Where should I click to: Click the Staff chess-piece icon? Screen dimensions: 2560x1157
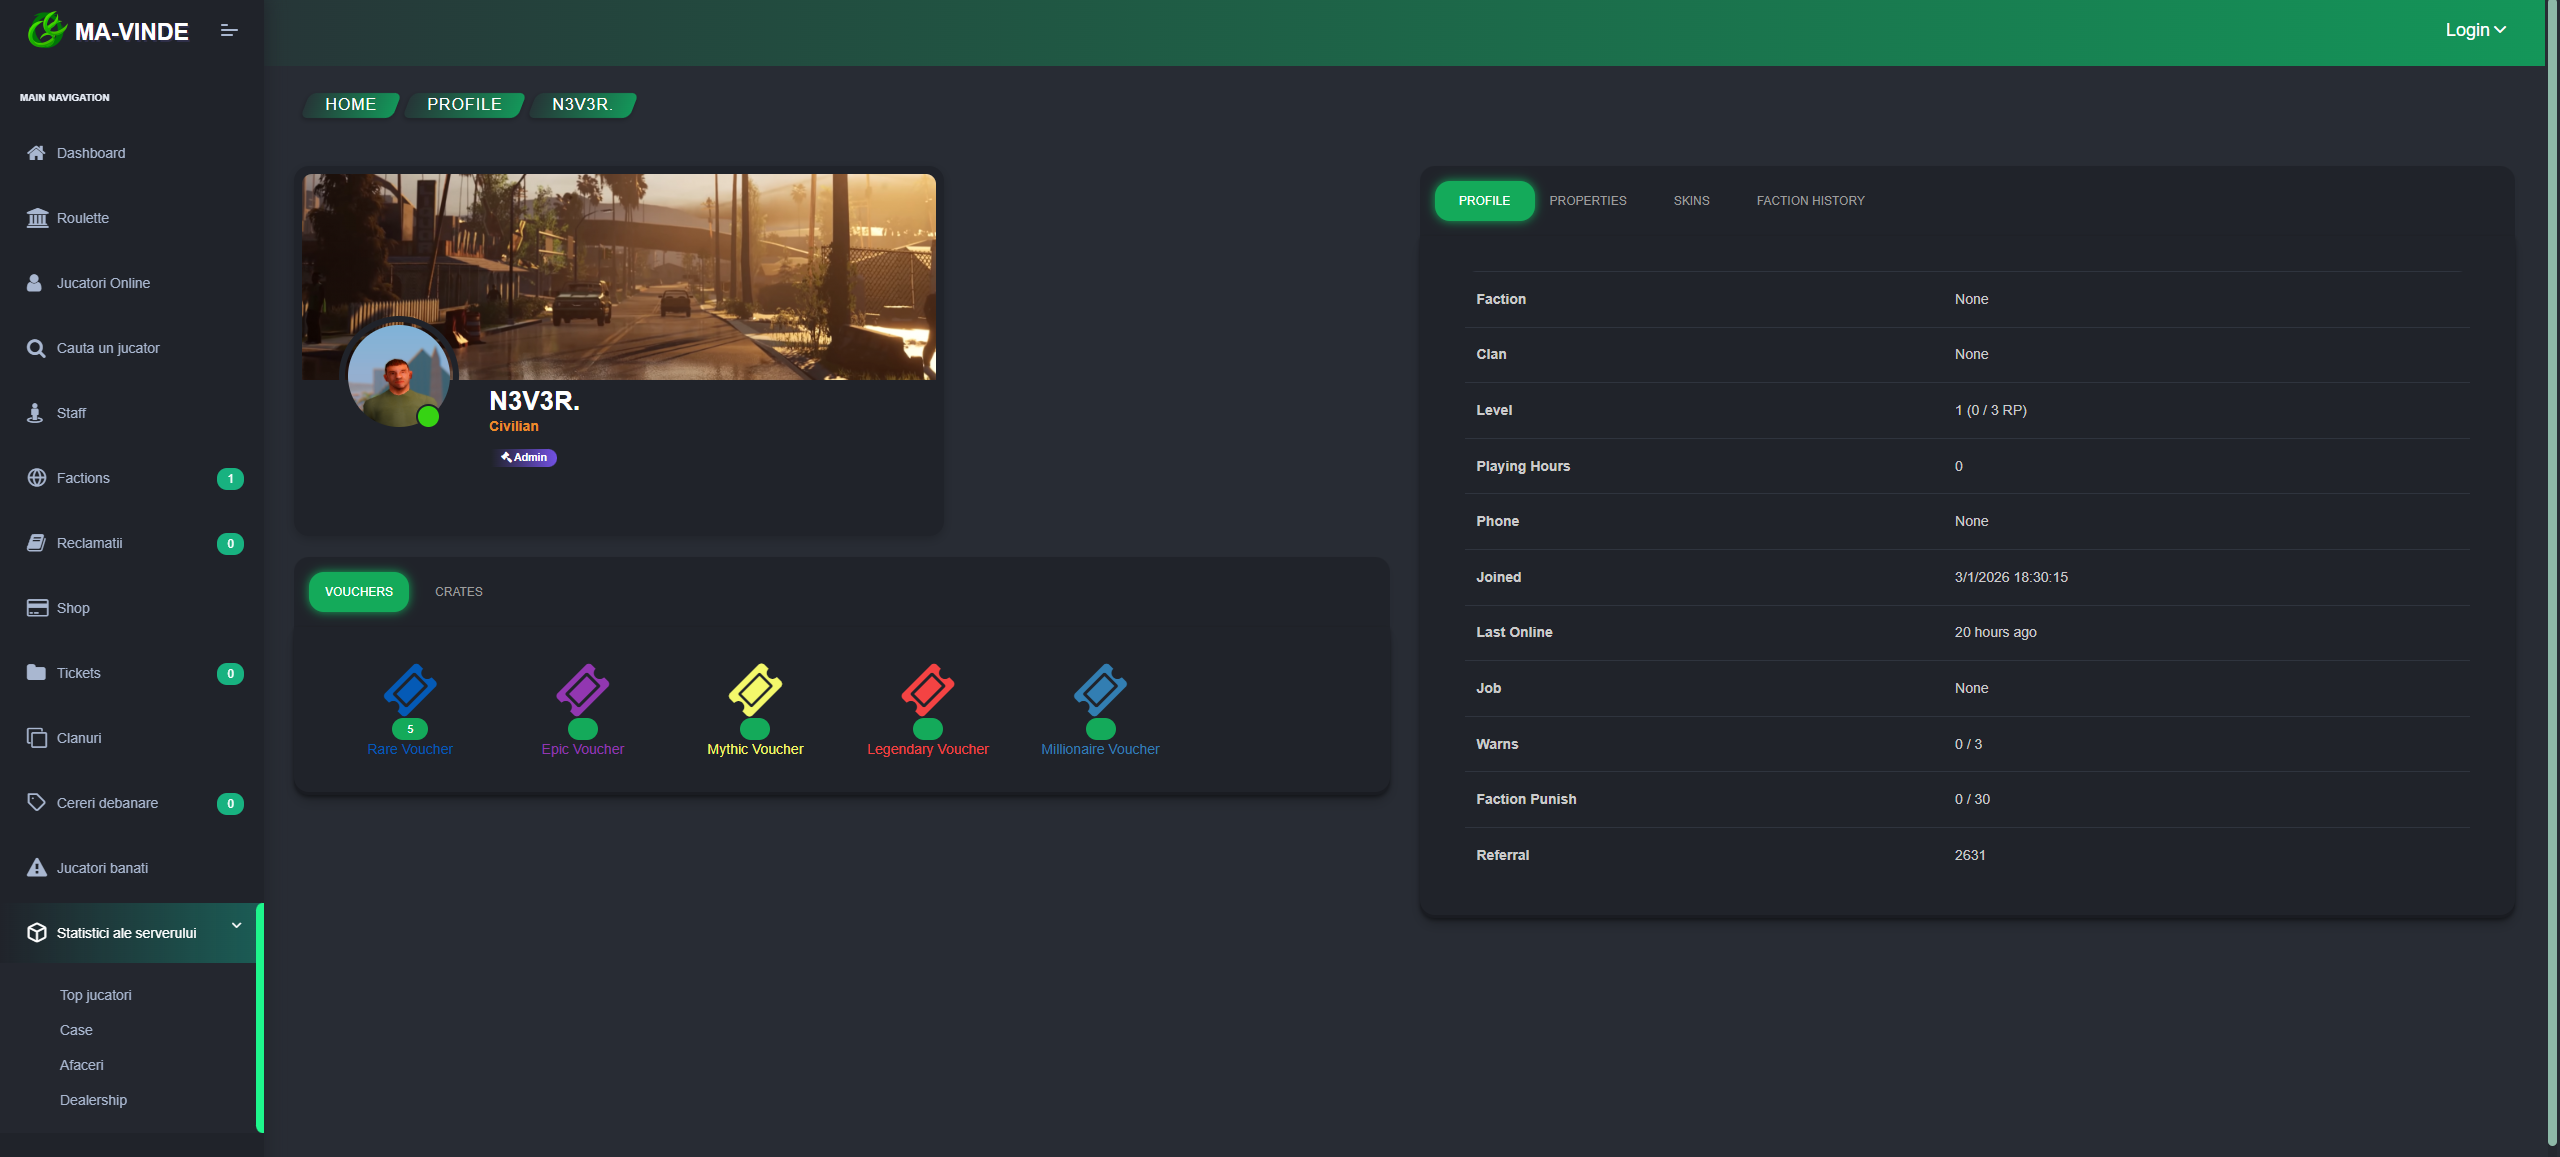click(x=35, y=413)
